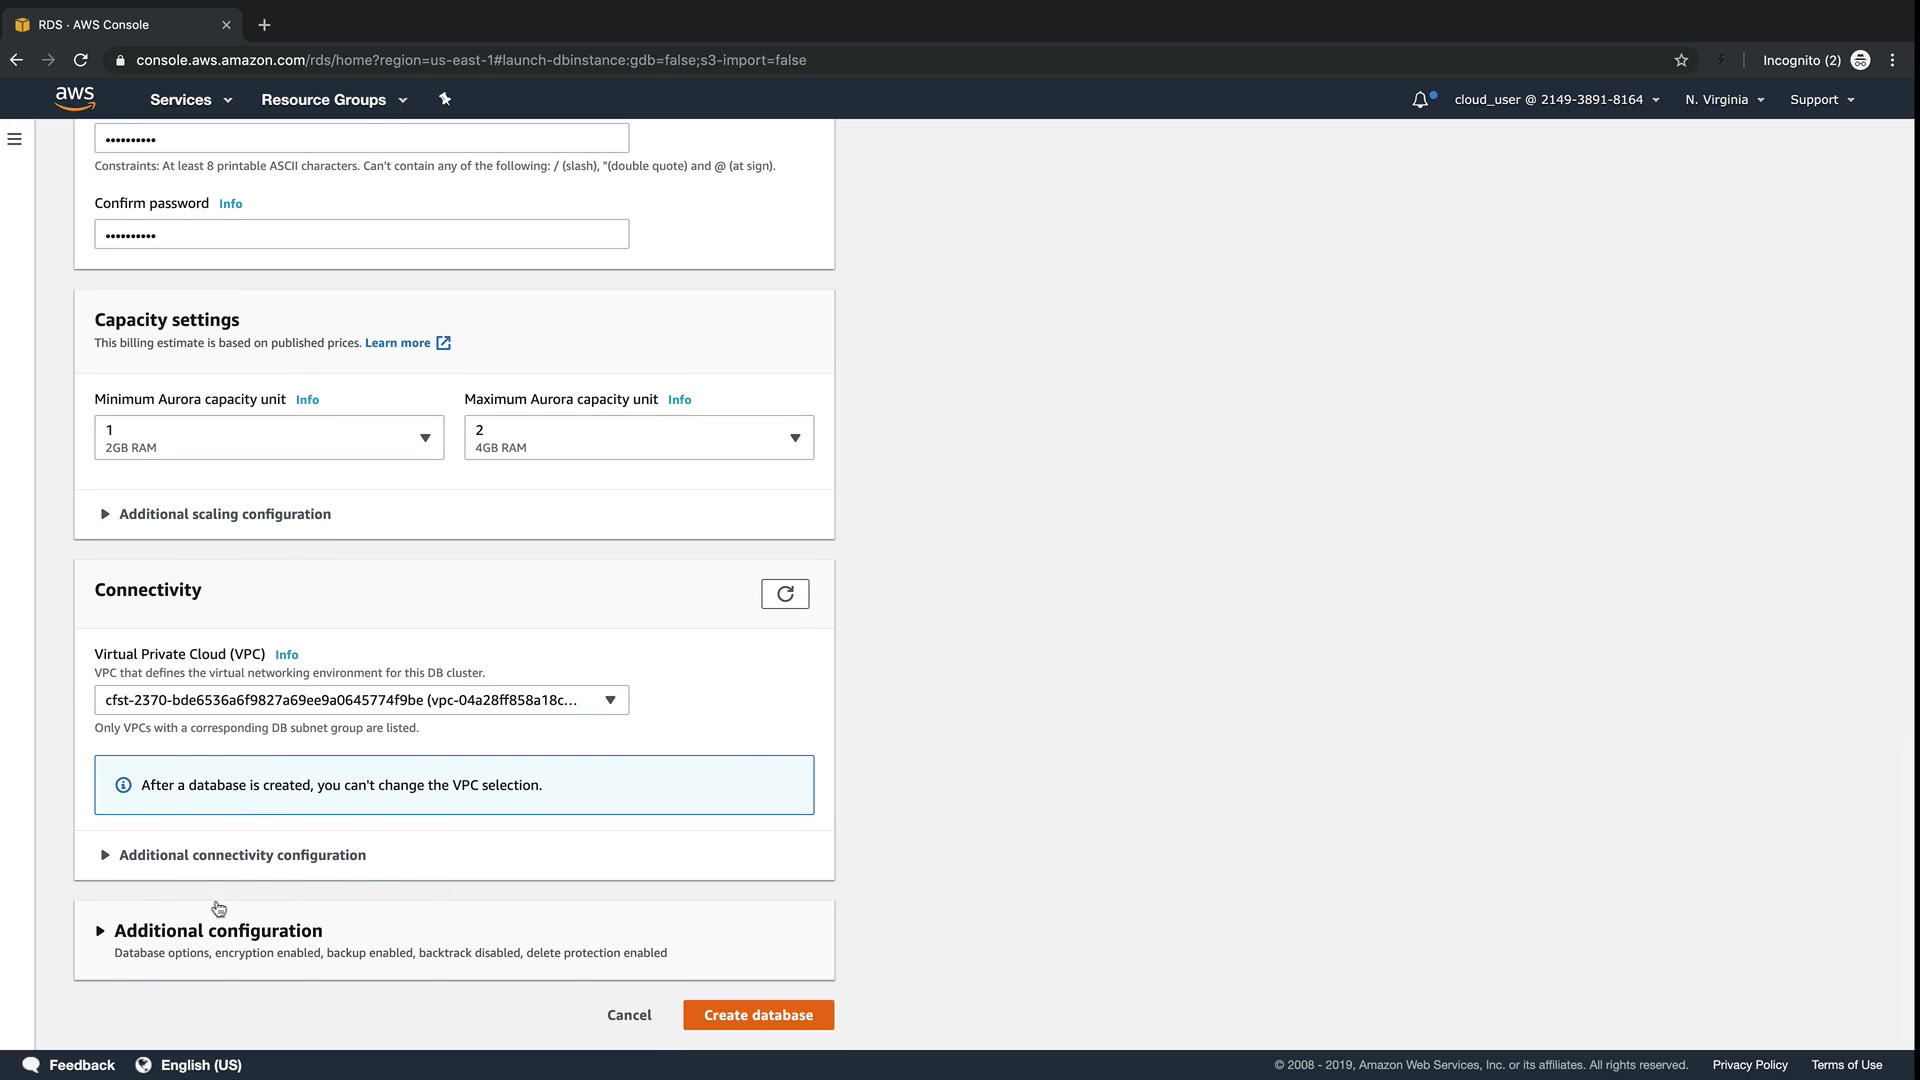The image size is (1920, 1080).
Task: Open Maximum Aurora capacity unit dropdown
Action: click(x=639, y=438)
